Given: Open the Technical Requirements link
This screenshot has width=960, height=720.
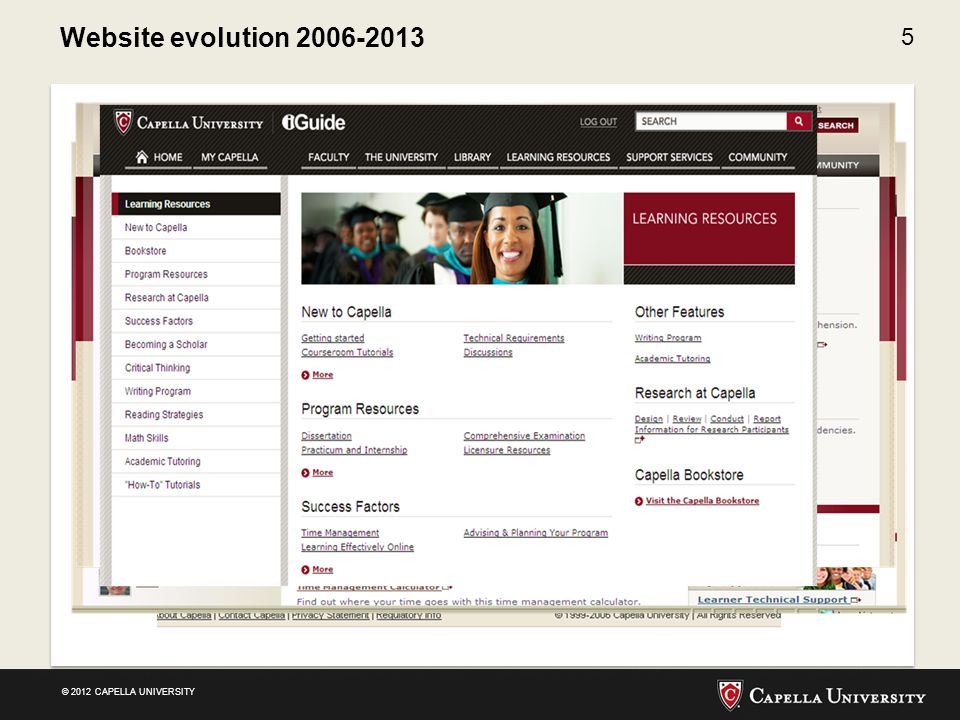Looking at the screenshot, I should click(514, 338).
